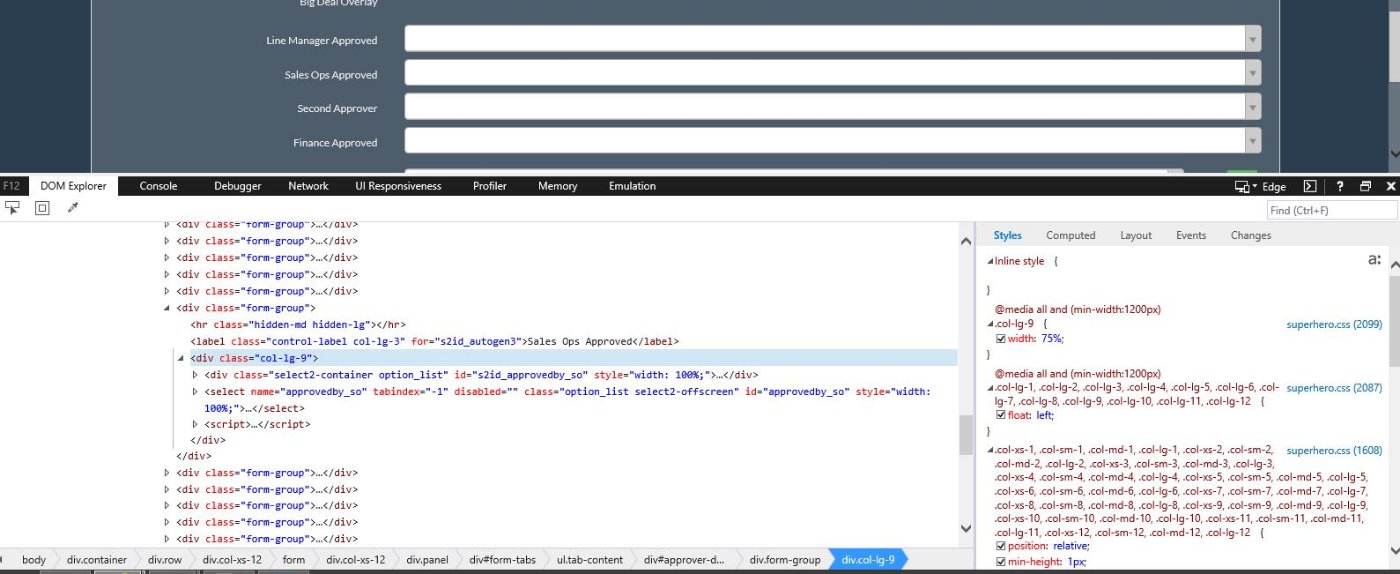Click the F12 label in tools bar

(11, 186)
